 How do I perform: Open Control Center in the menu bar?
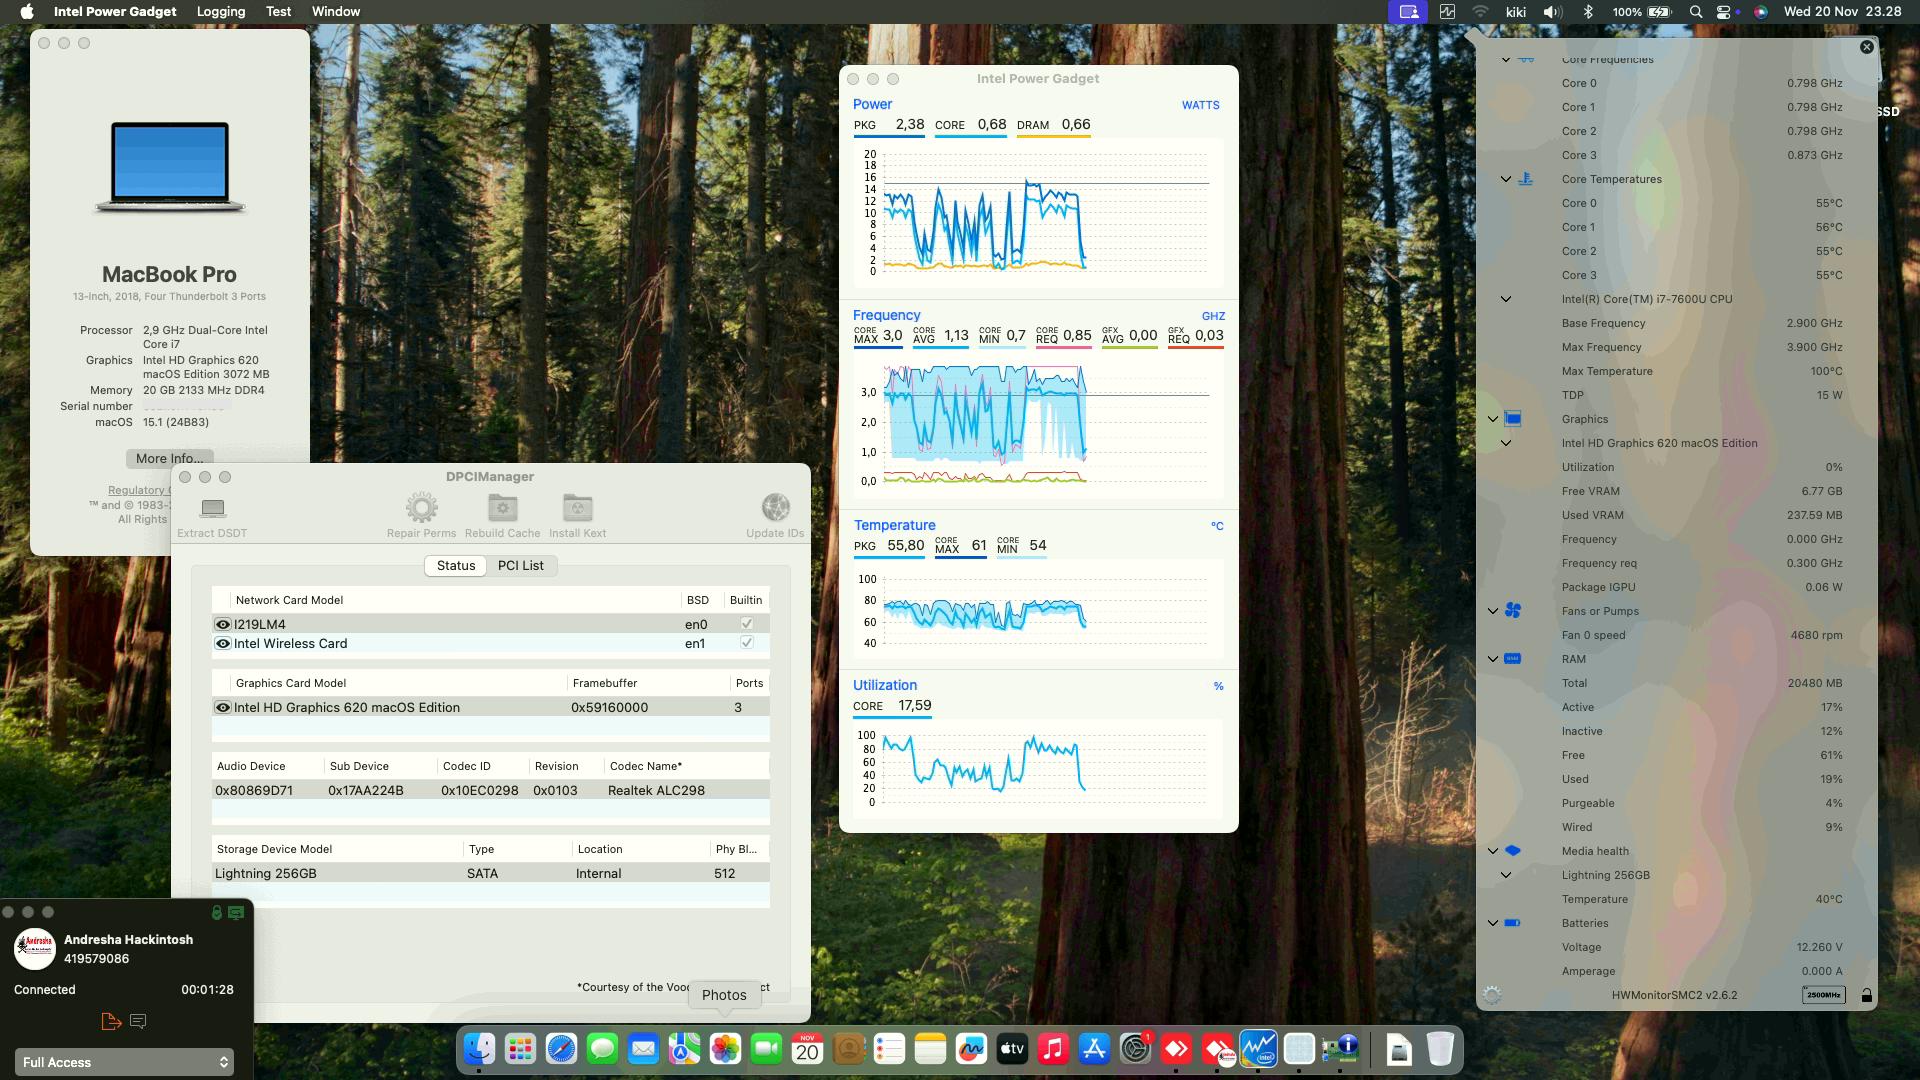[1723, 12]
